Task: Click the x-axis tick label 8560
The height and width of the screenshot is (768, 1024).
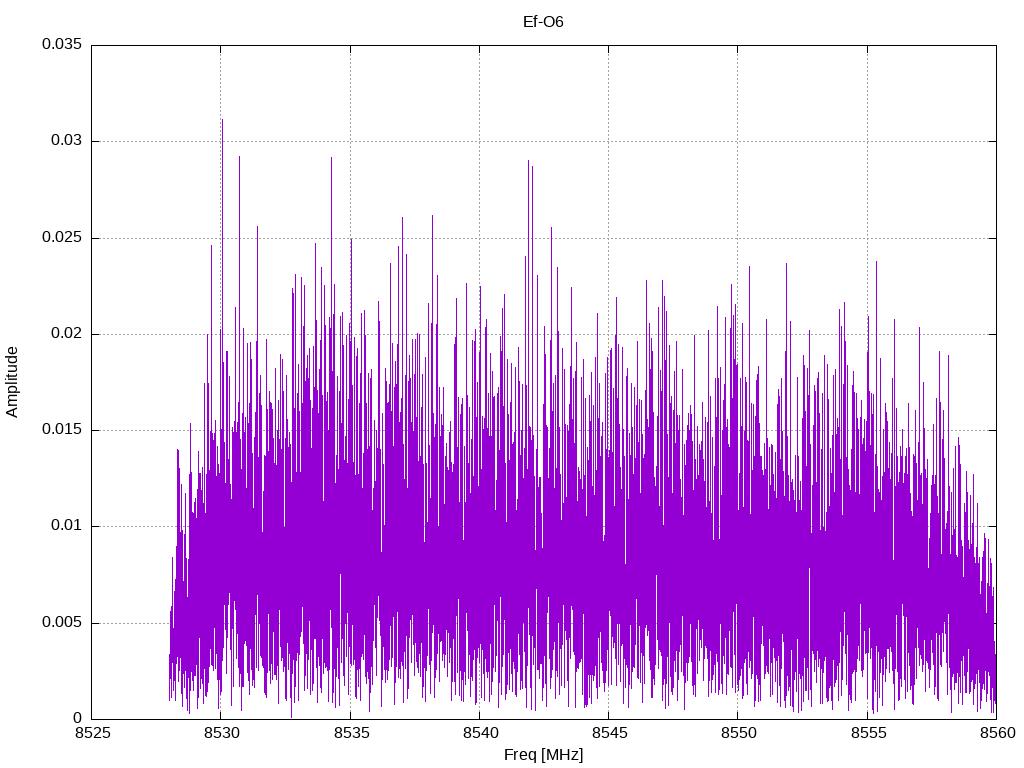Action: click(997, 733)
